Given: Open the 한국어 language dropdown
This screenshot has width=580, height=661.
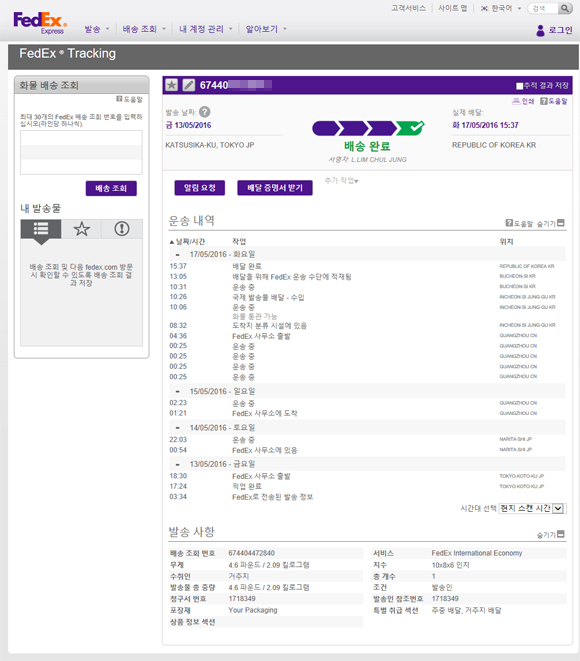Looking at the screenshot, I should coord(506,8).
